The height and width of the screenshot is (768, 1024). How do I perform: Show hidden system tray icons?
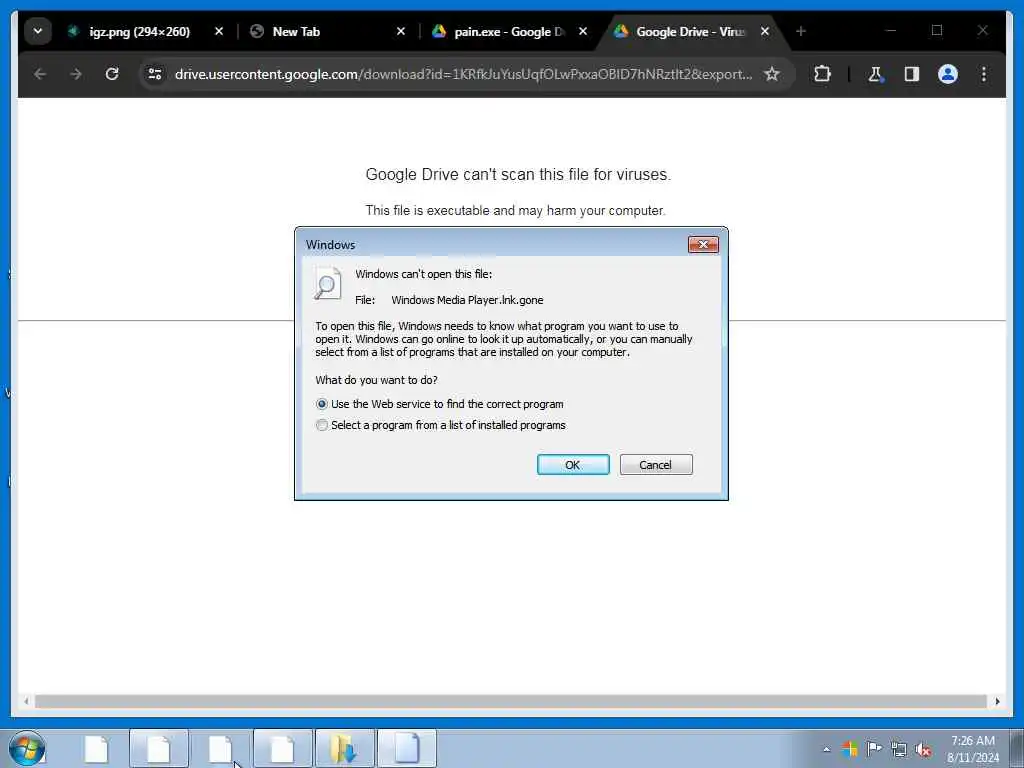pyautogui.click(x=826, y=749)
